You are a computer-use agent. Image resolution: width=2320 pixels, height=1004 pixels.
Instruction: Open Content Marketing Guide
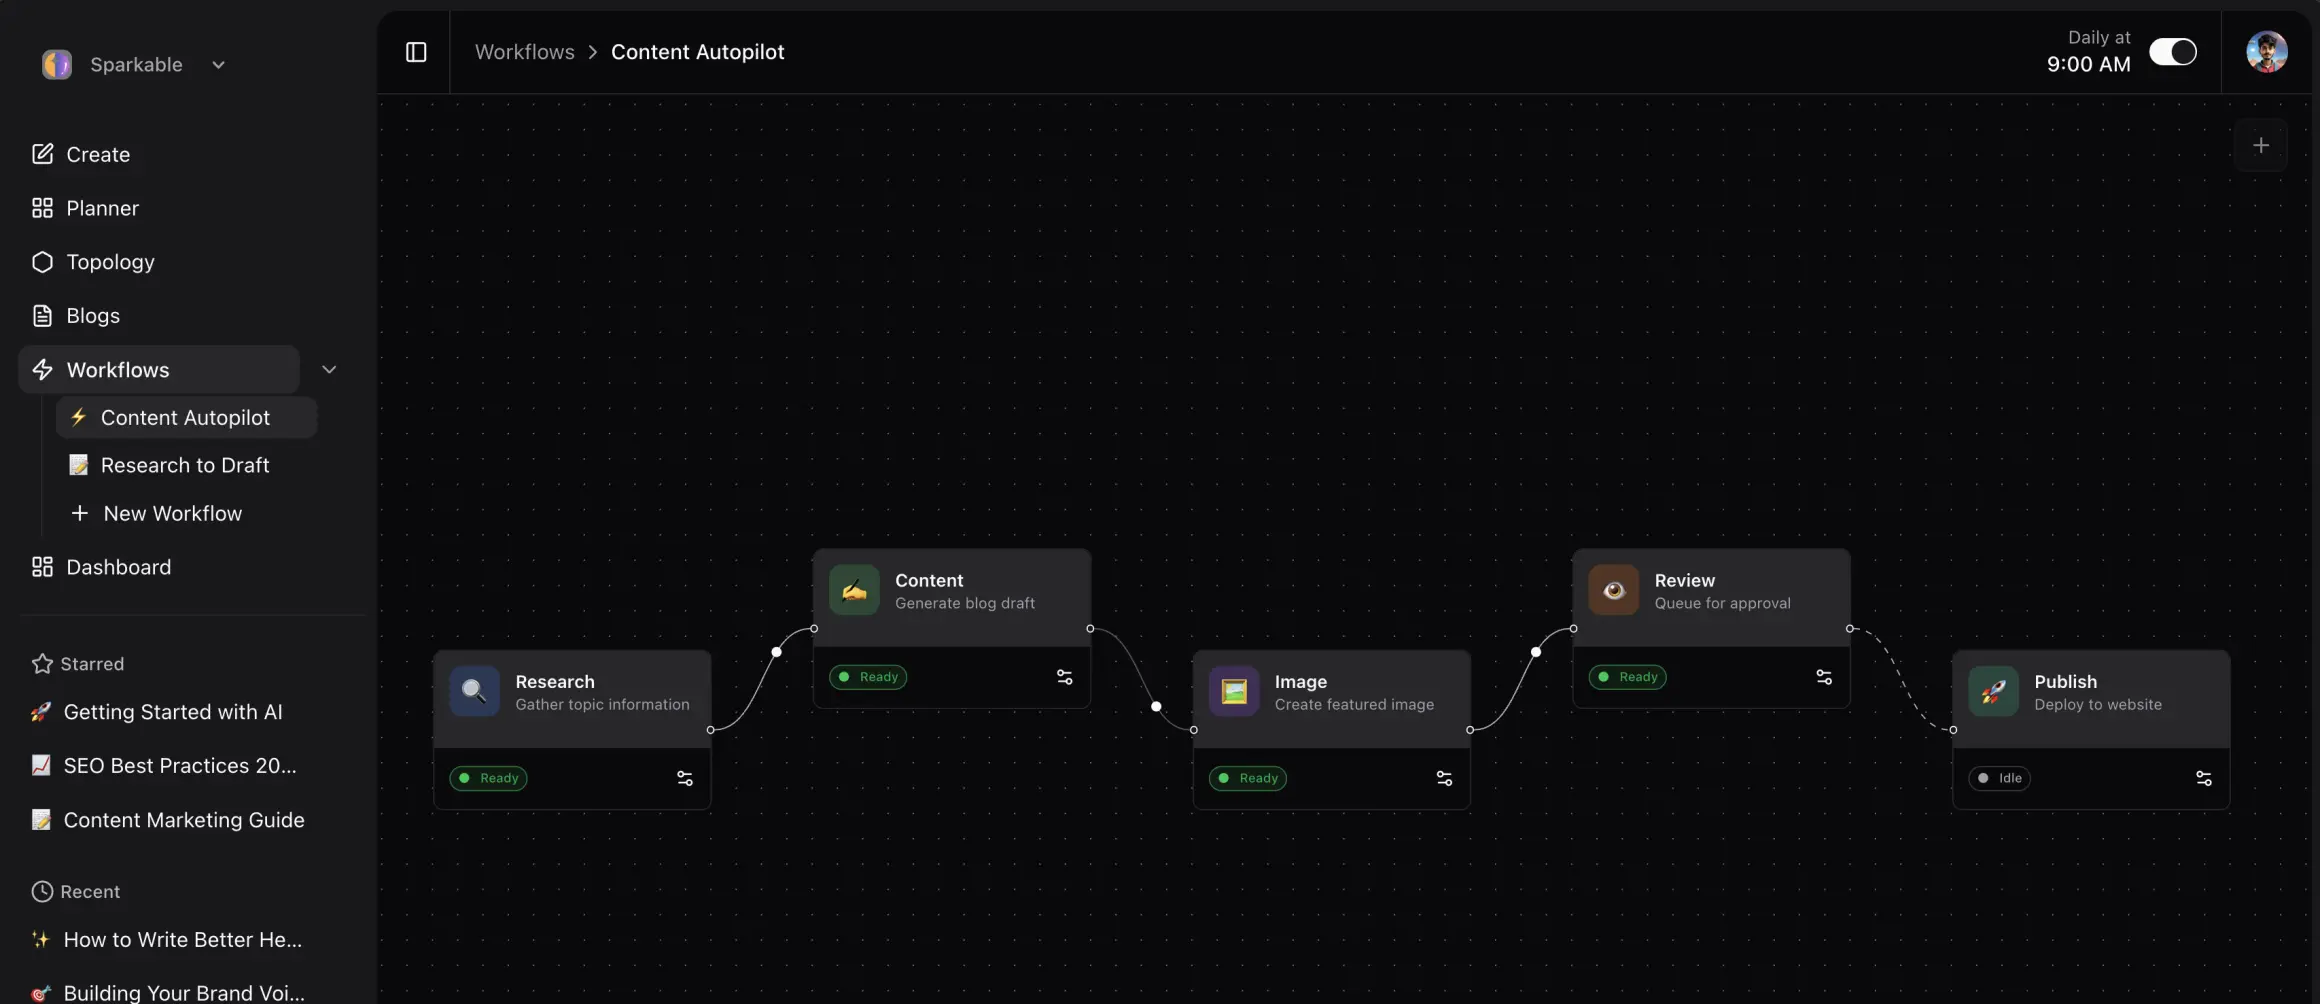point(184,820)
